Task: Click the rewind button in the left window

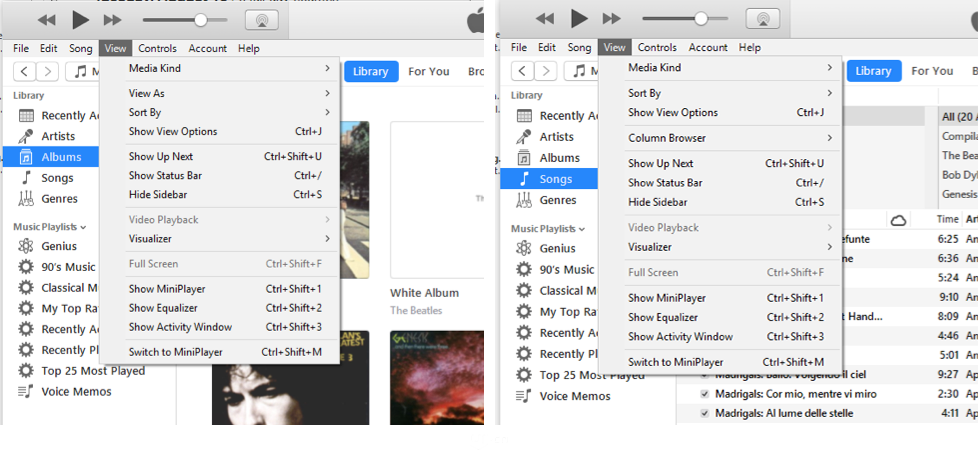Action: [x=46, y=20]
